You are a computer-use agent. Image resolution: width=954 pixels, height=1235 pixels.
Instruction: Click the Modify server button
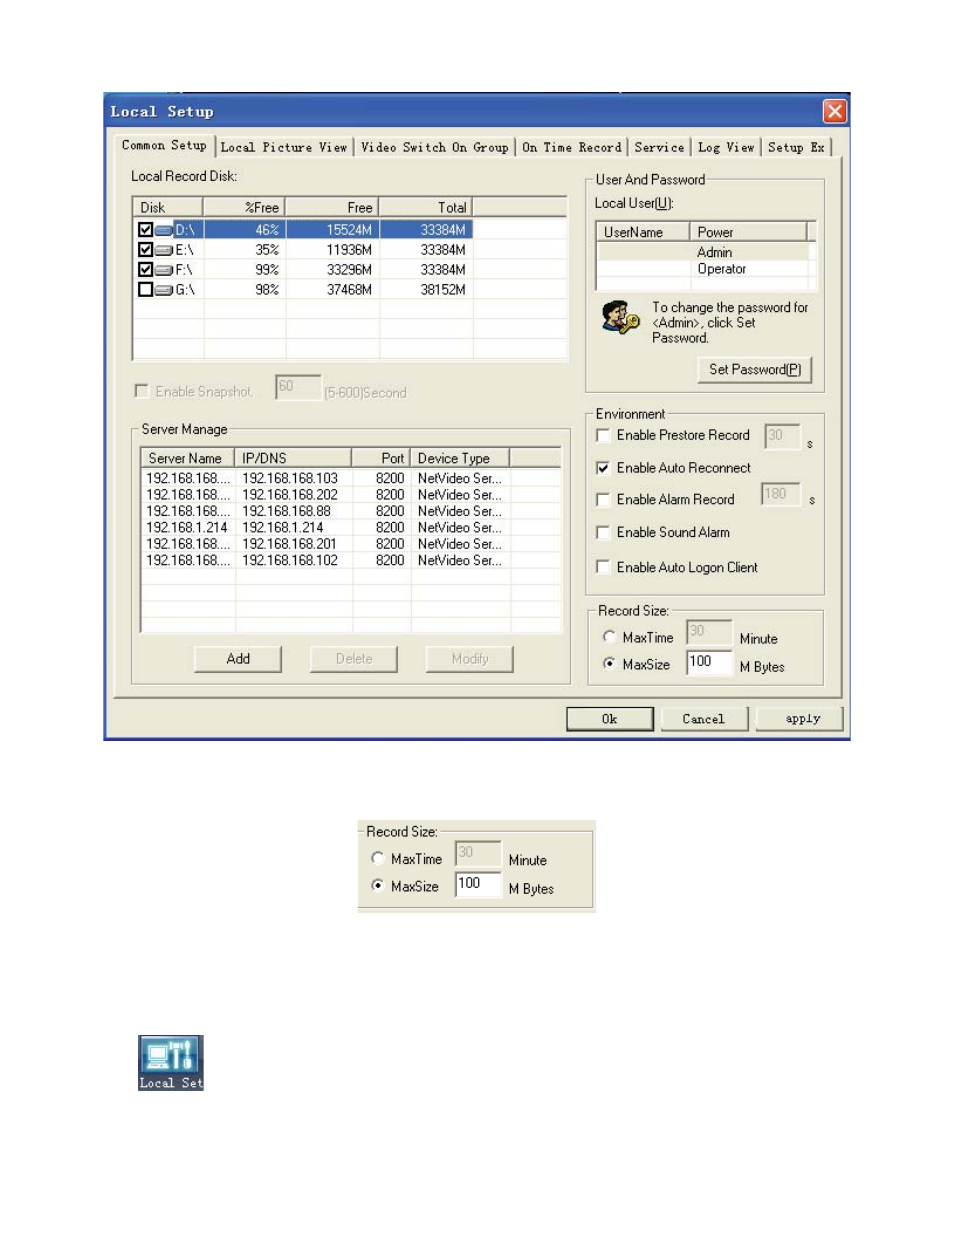coord(470,659)
